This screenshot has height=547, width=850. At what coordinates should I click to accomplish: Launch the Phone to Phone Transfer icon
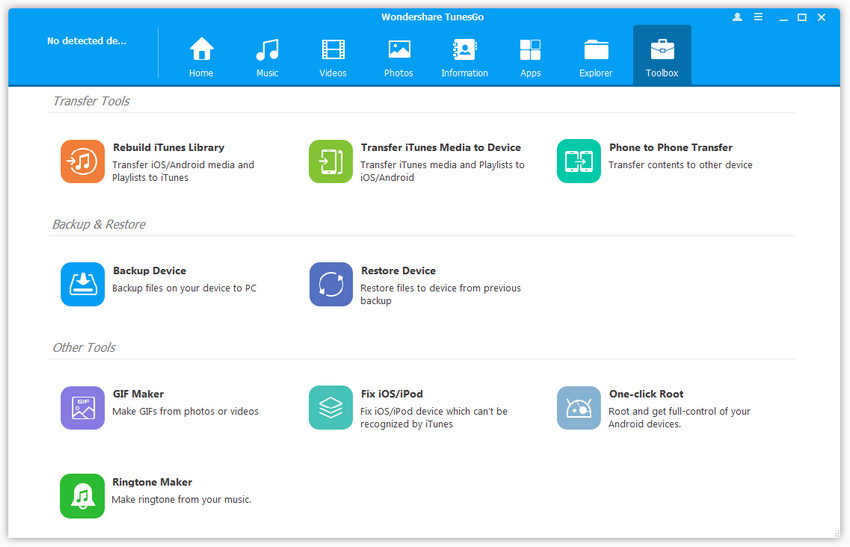[x=578, y=161]
